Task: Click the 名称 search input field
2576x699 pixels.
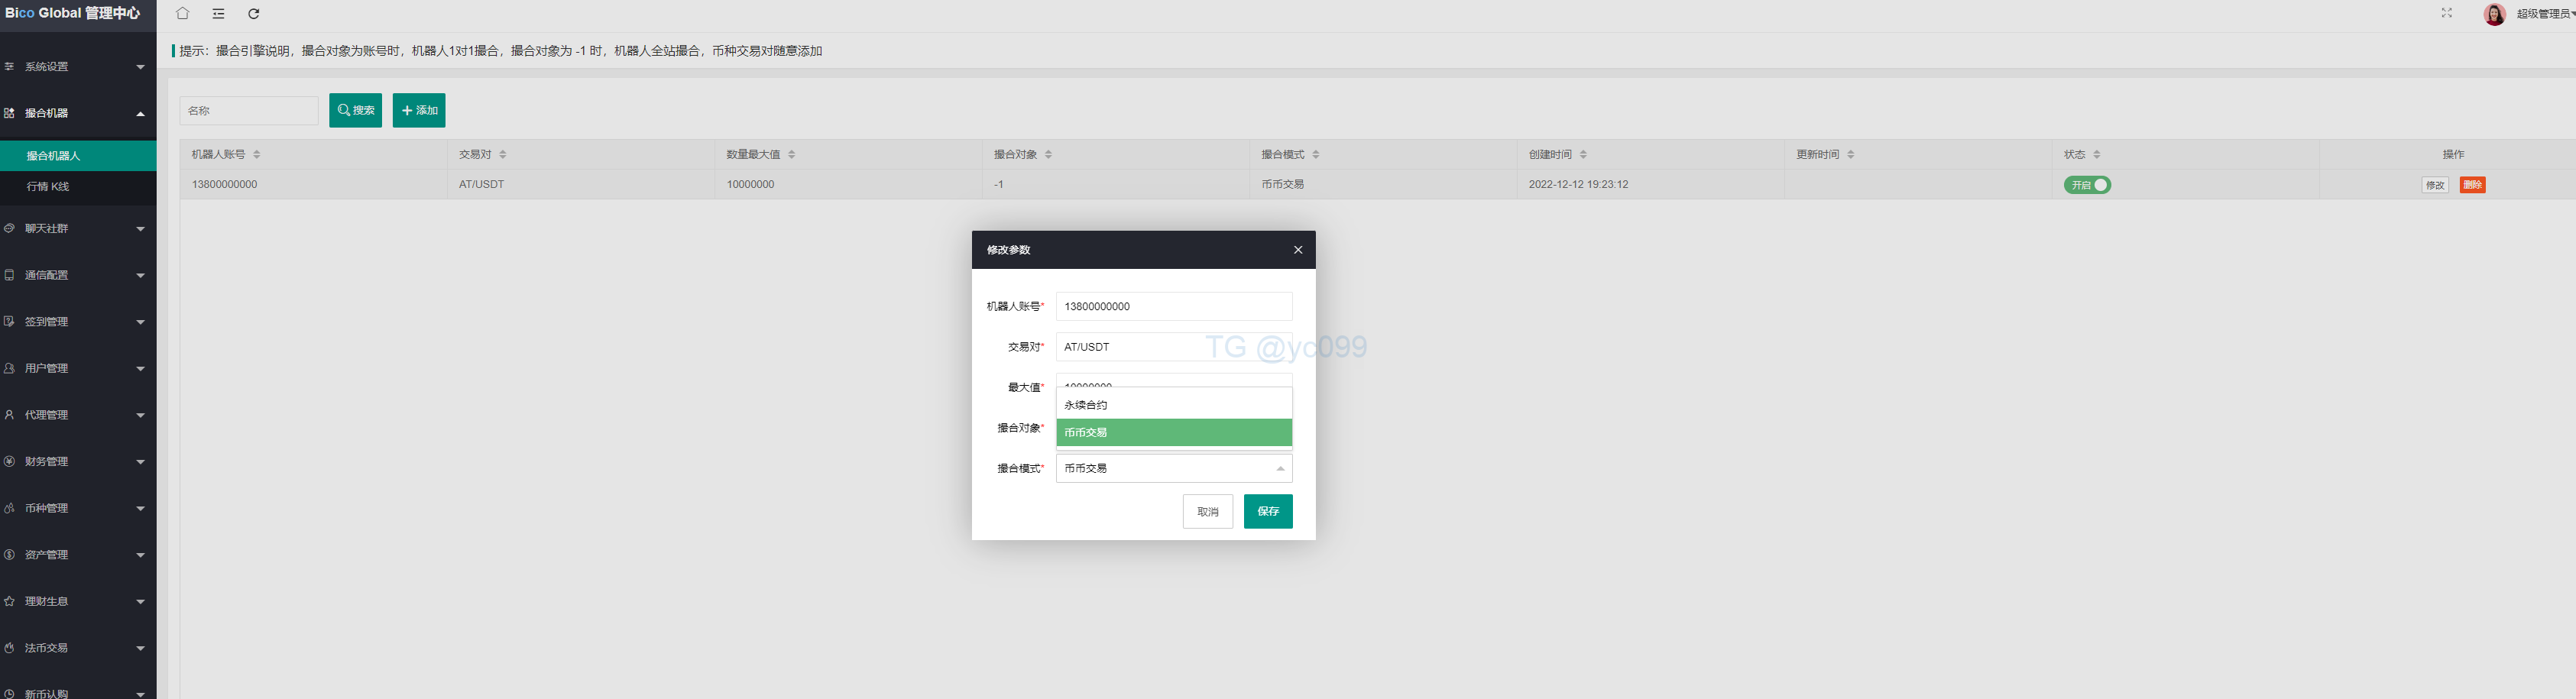Action: 248,110
